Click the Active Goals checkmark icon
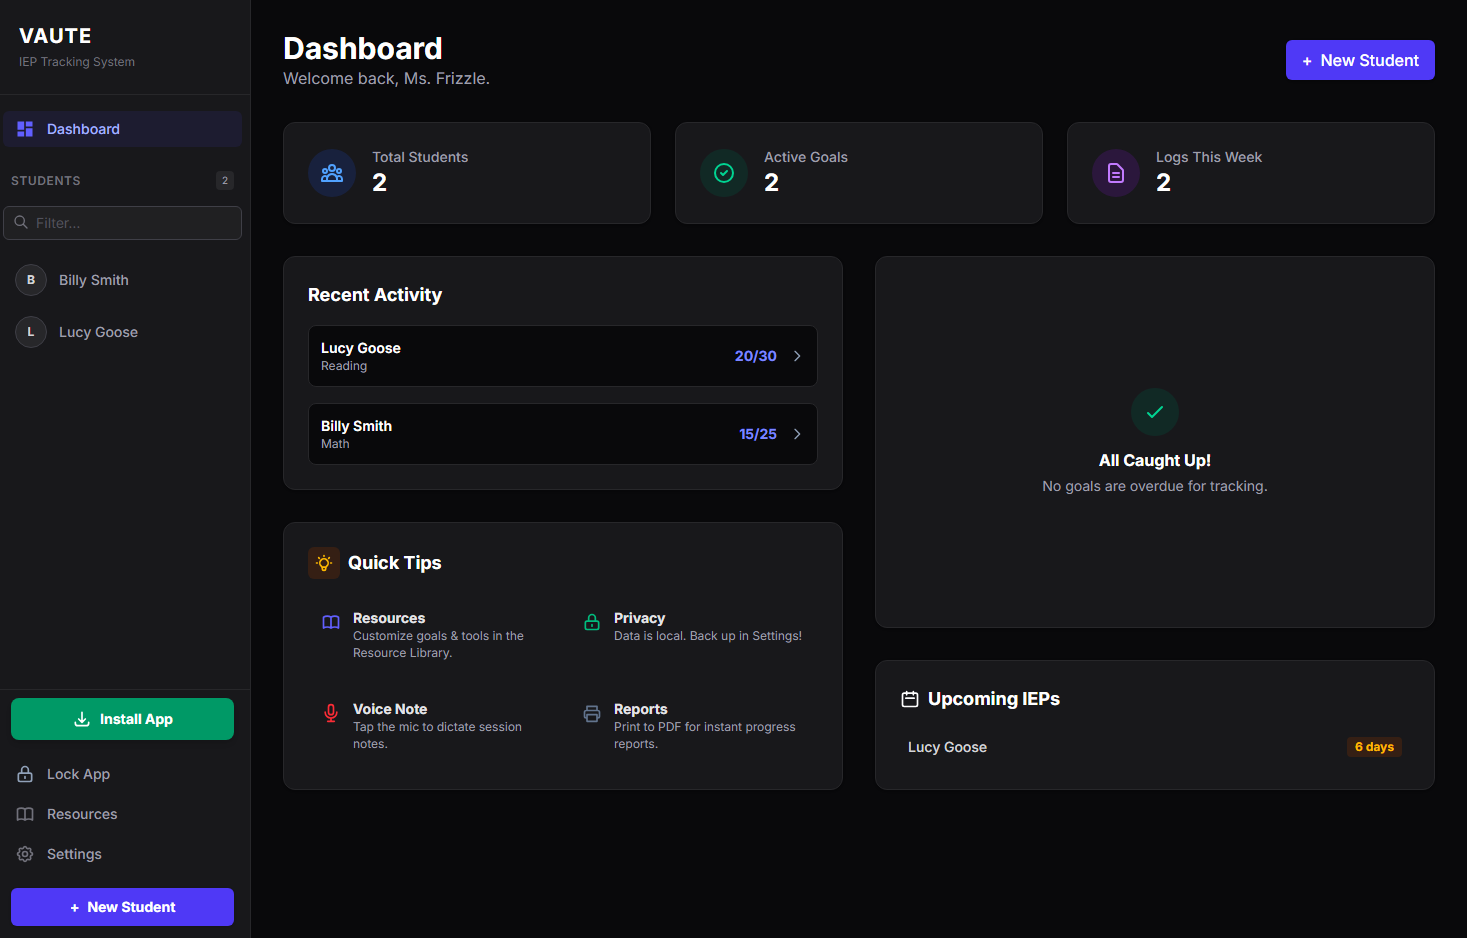This screenshot has width=1467, height=938. click(723, 172)
